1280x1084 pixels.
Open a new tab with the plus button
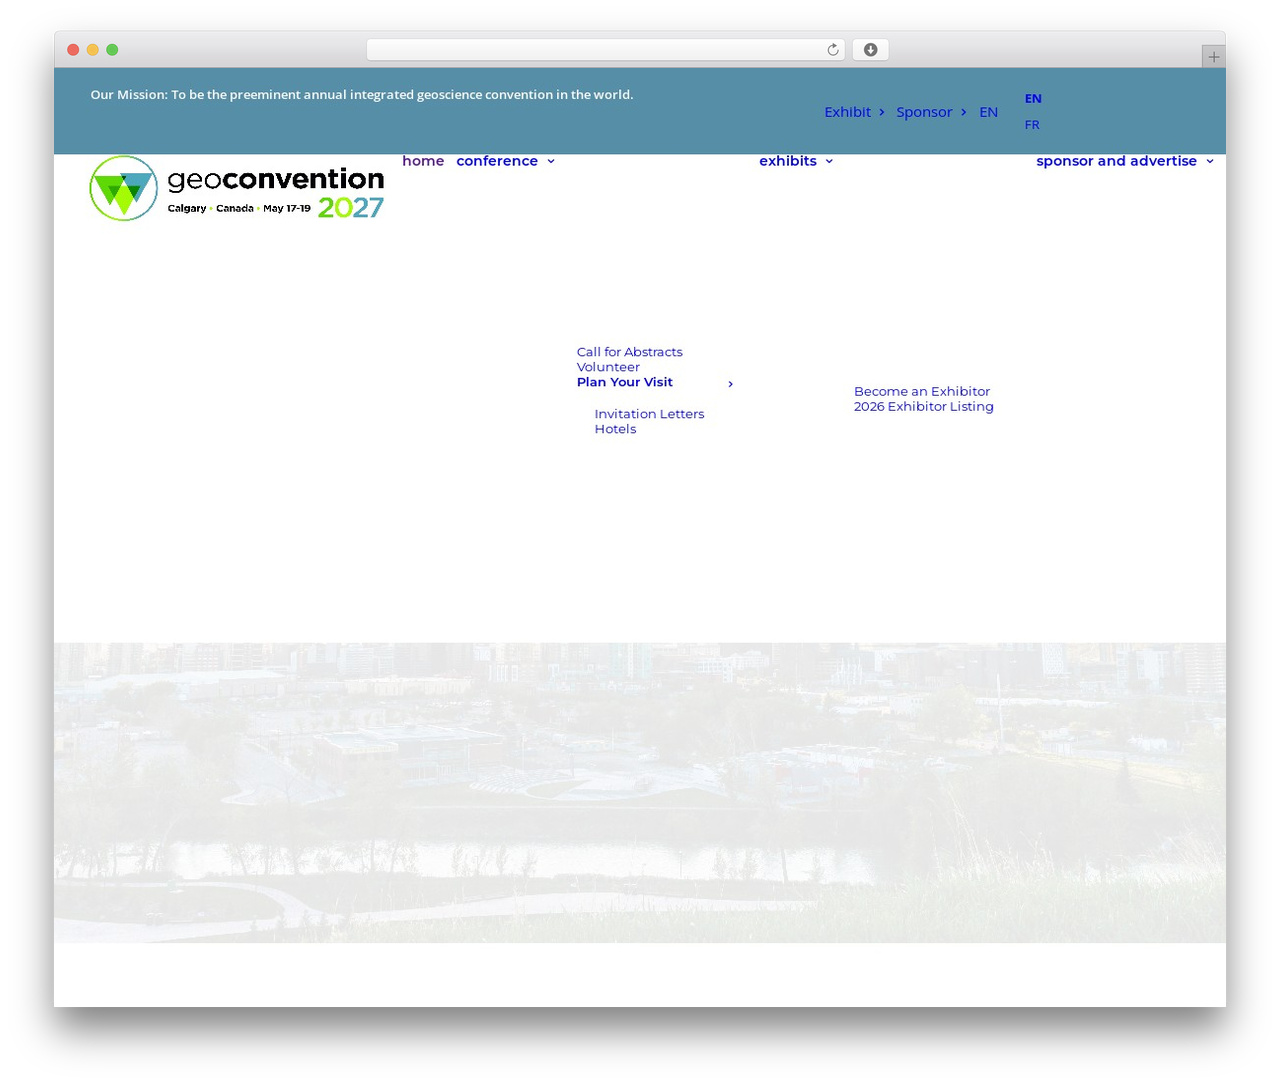pyautogui.click(x=1213, y=57)
